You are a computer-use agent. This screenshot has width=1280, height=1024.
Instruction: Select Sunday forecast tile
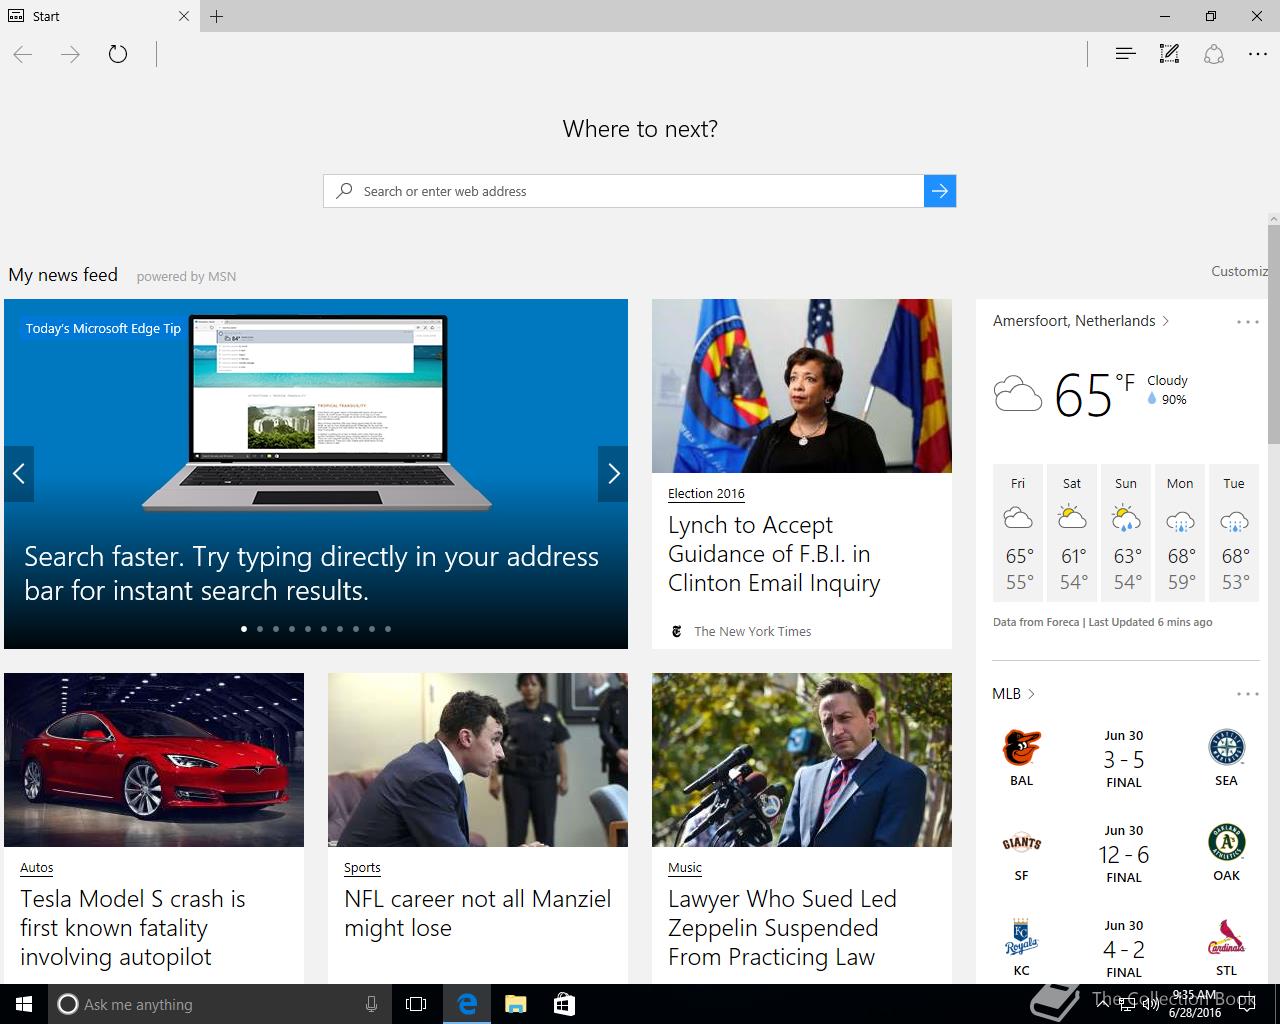pos(1126,533)
